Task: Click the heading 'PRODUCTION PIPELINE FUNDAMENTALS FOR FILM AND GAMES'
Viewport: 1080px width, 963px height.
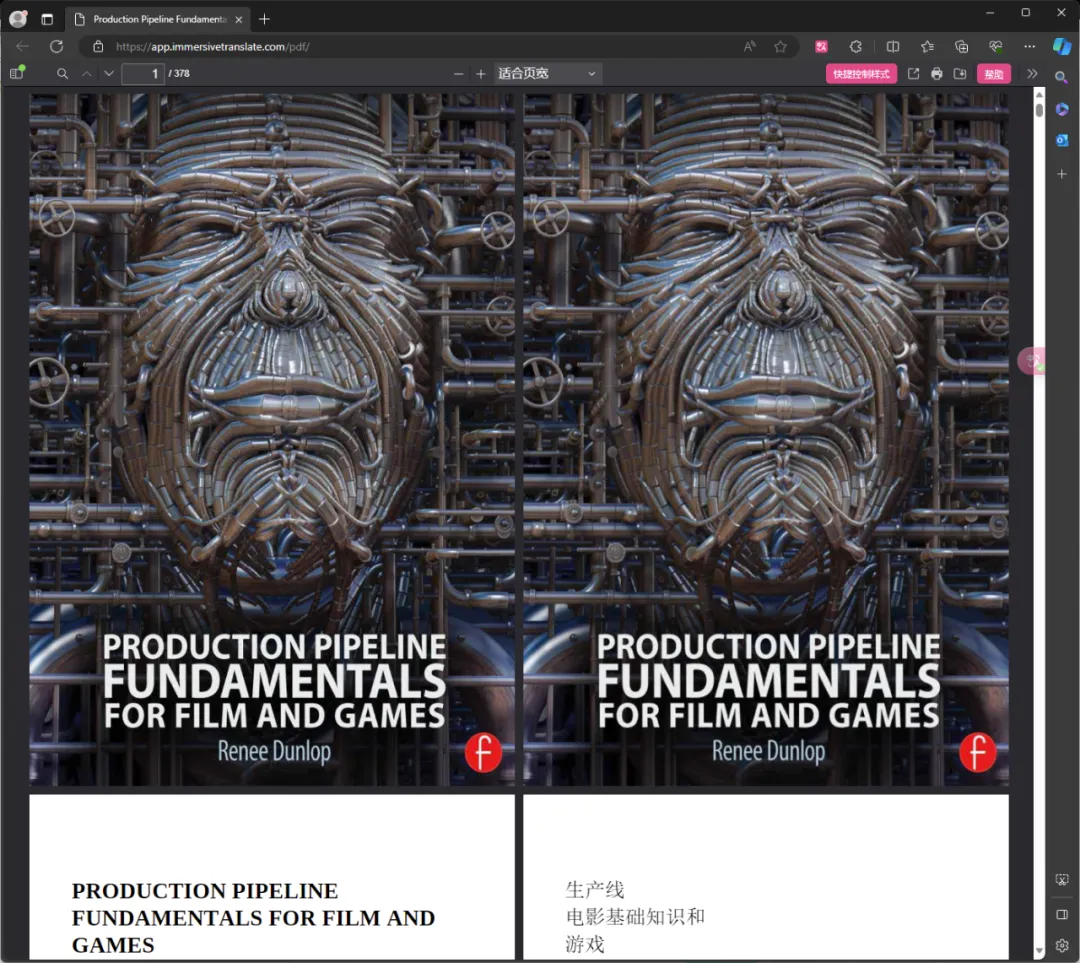Action: click(253, 918)
